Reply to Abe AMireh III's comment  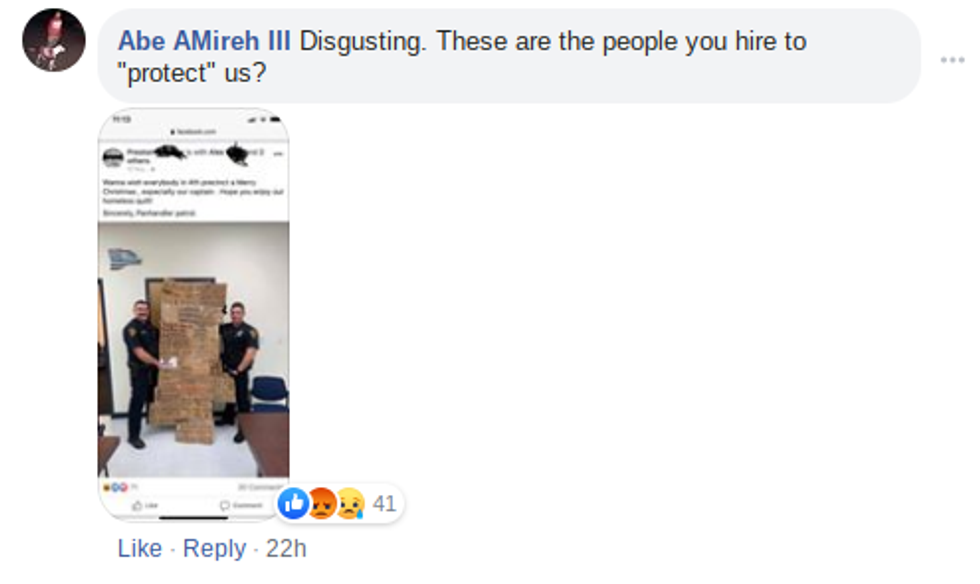tap(214, 548)
